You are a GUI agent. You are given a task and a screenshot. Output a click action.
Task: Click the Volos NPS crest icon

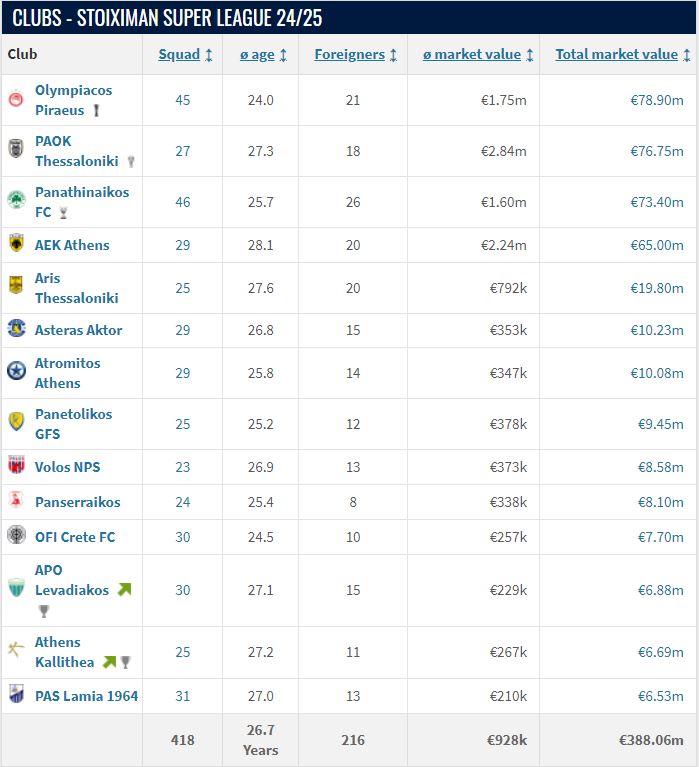click(16, 466)
